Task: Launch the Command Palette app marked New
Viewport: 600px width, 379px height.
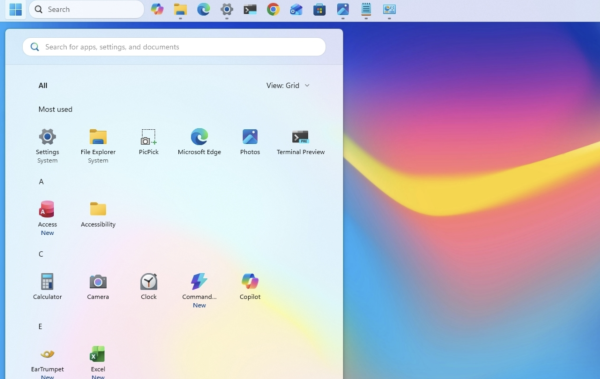Action: tap(199, 290)
